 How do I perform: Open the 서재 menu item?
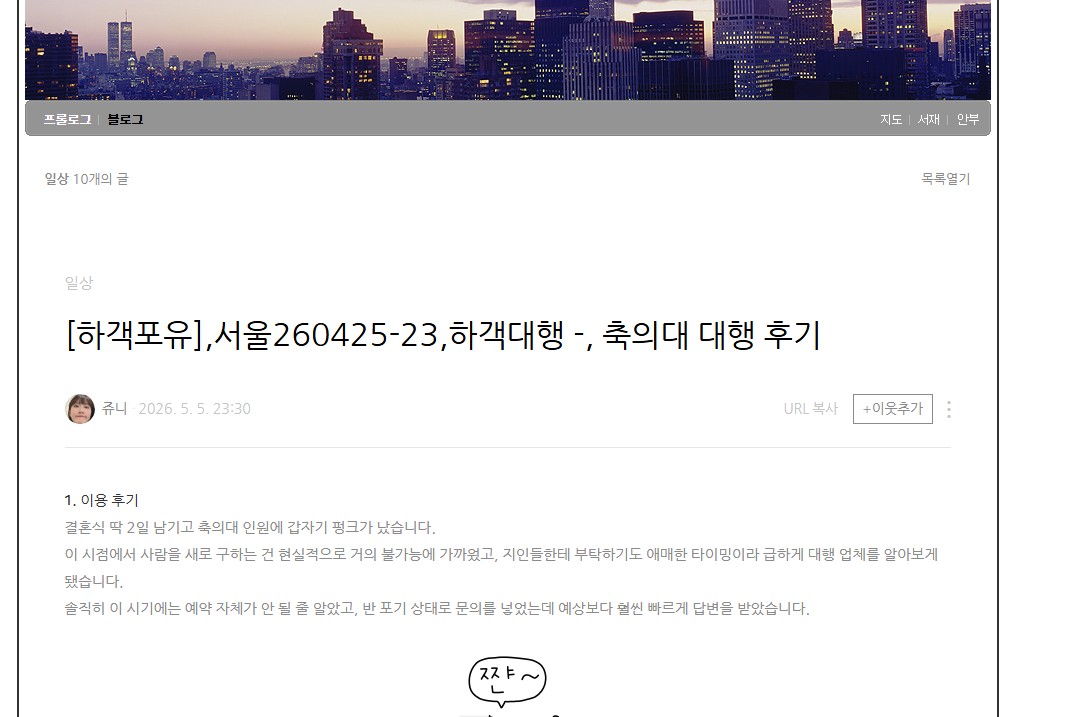(x=928, y=120)
